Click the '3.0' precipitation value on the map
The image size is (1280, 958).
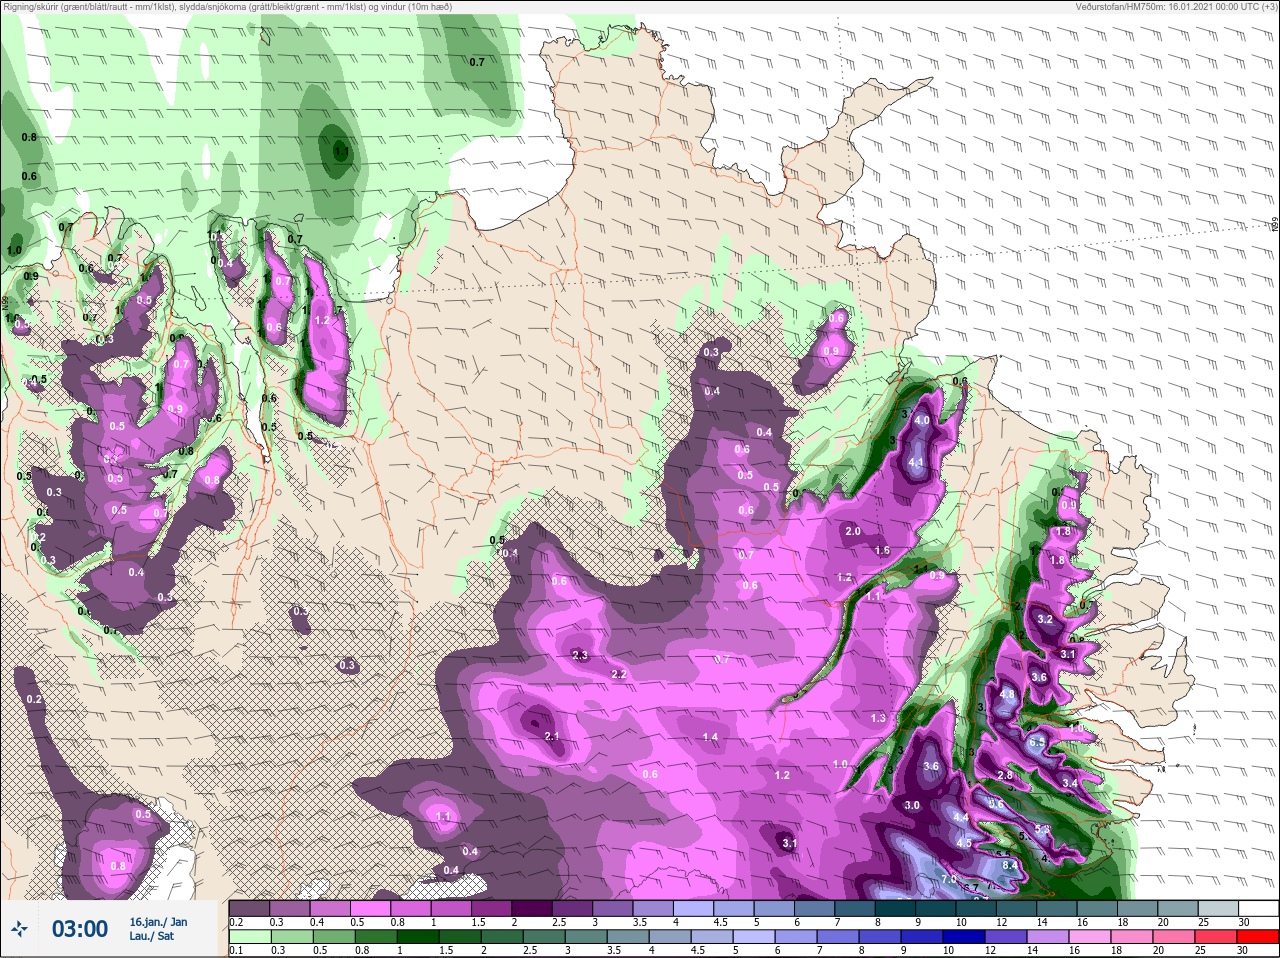tap(912, 805)
